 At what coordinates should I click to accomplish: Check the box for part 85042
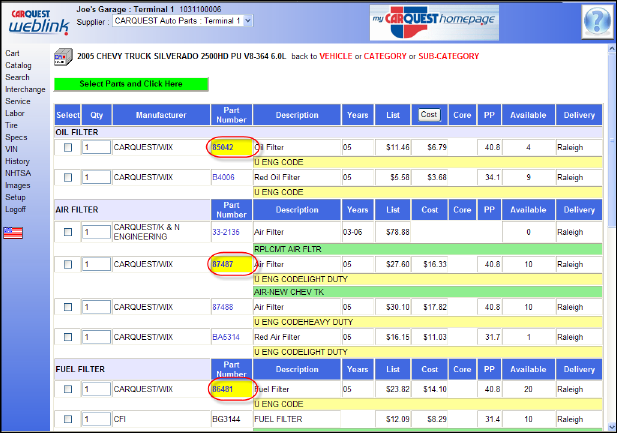(x=68, y=147)
